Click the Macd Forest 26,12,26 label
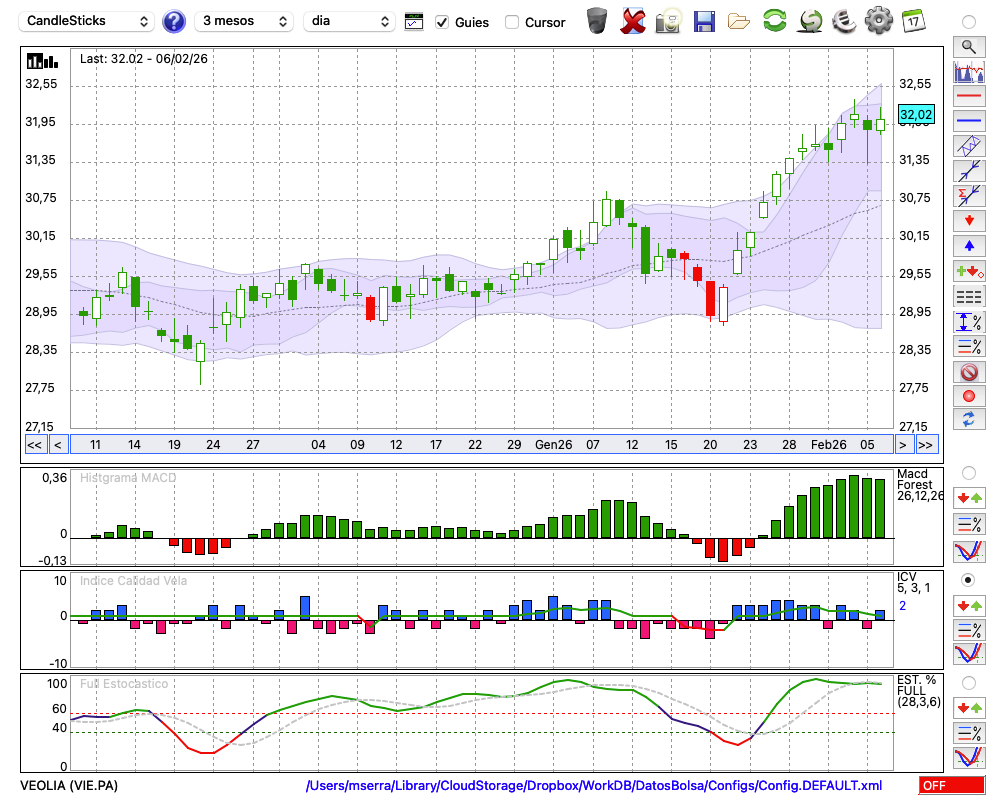This screenshot has height=800, width=1000. 919,485
